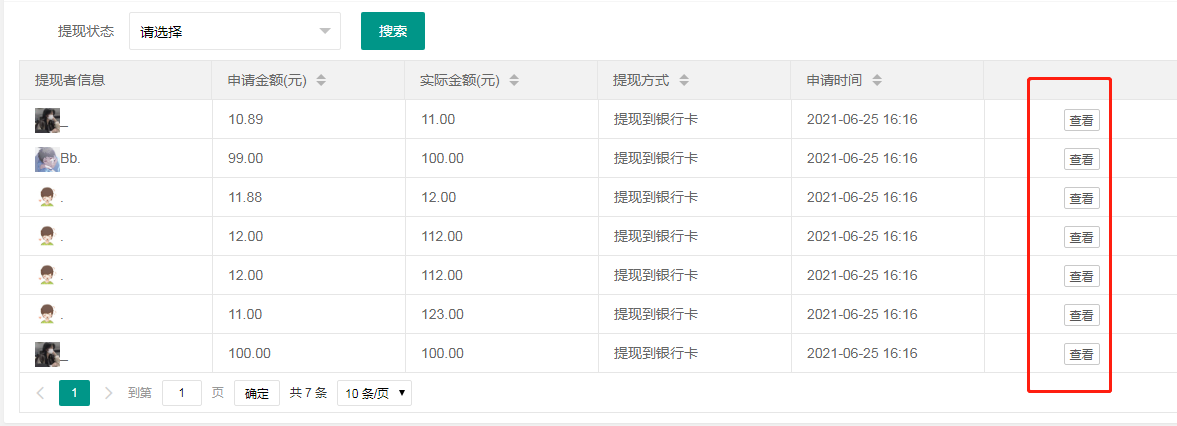View details of 10.89 withdrawal row

click(1082, 120)
